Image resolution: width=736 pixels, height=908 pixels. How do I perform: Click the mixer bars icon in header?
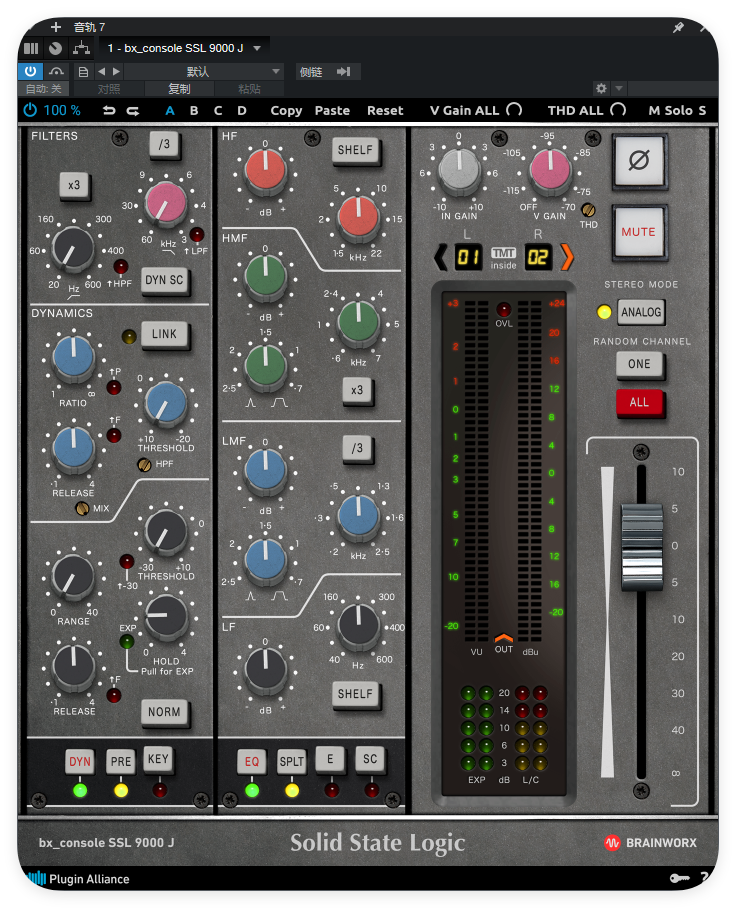[x=31, y=48]
